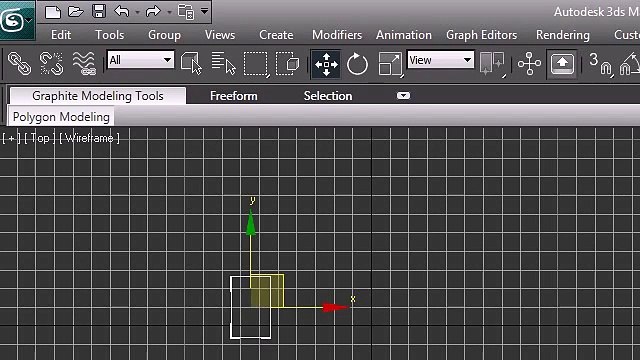Expand the redo history dropdown arrow

[169, 12]
